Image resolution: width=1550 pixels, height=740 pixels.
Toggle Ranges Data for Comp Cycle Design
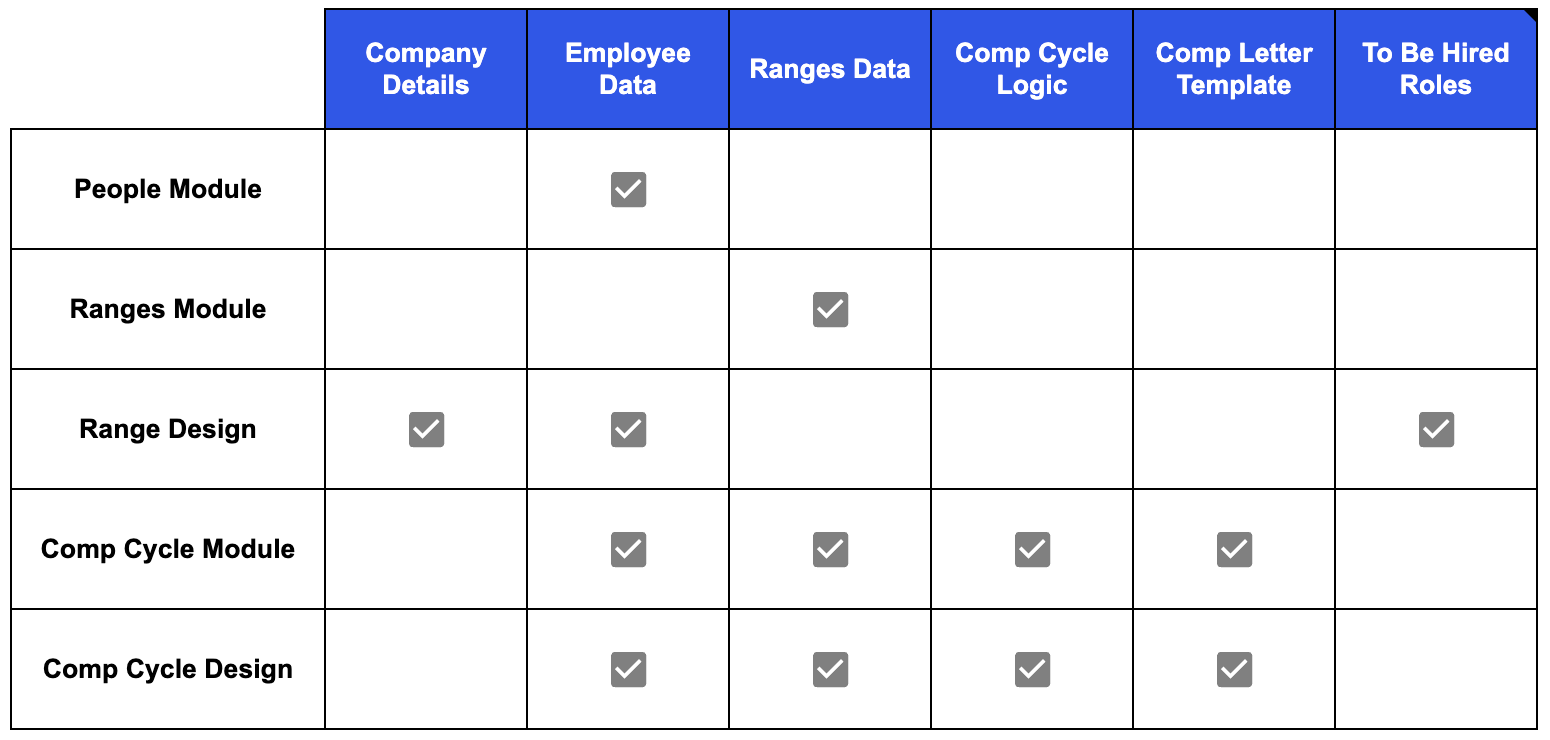pyautogui.click(x=830, y=669)
